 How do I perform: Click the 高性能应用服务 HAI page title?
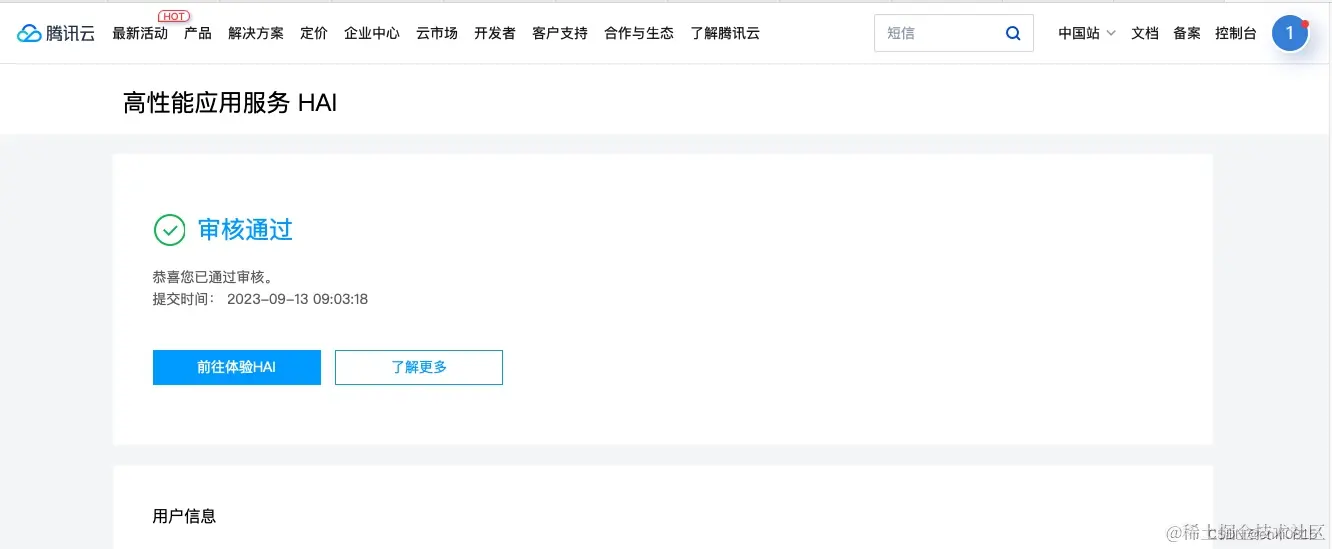pos(230,102)
